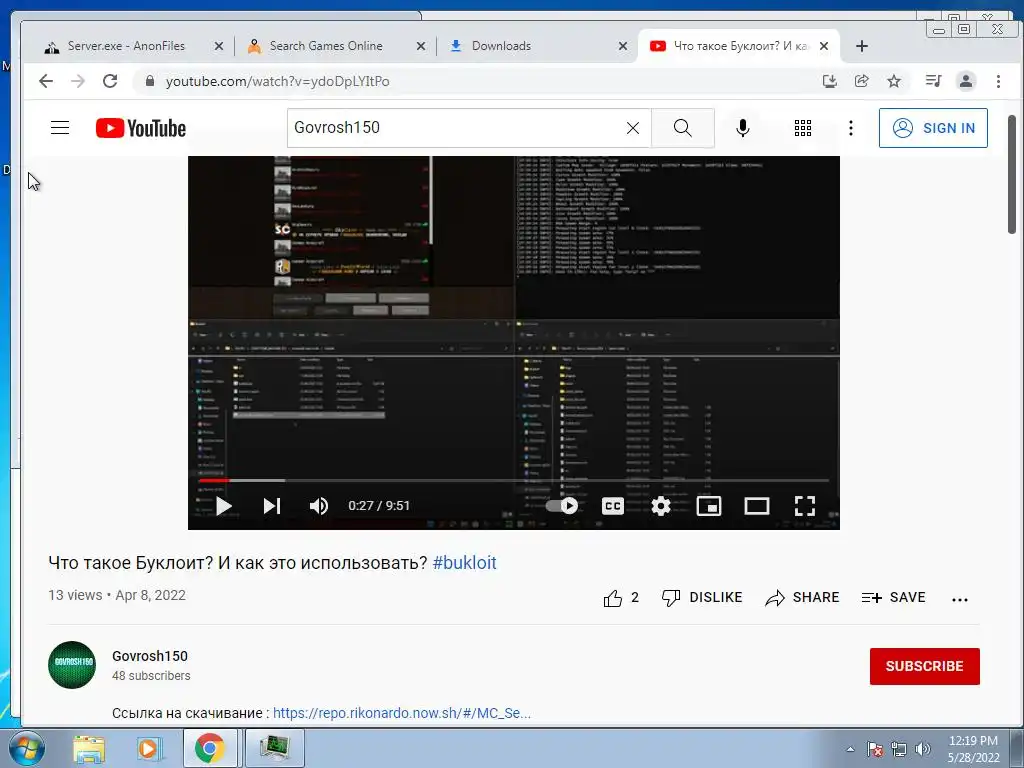Close the Server.exe - AnonFiles tab
1024x768 pixels.
click(219, 46)
